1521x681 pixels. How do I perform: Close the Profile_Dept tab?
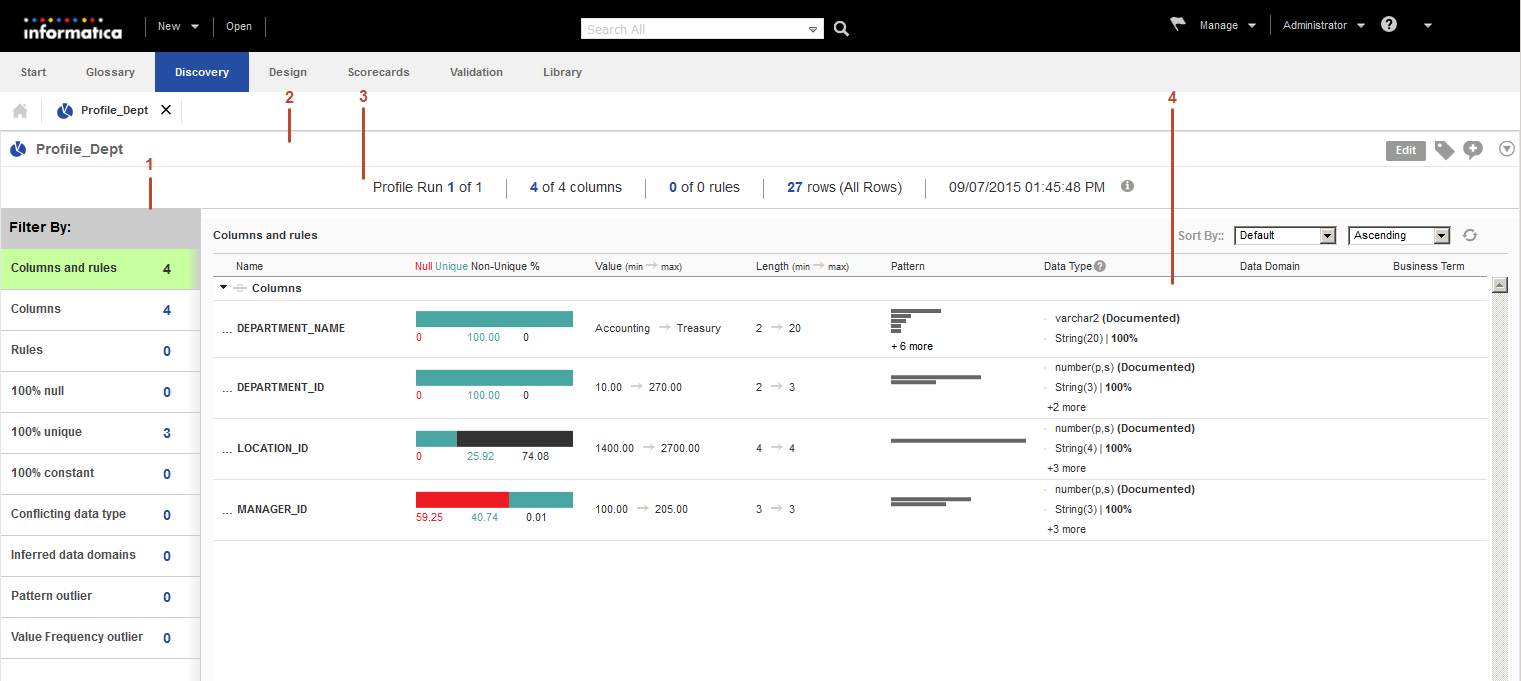tap(166, 110)
